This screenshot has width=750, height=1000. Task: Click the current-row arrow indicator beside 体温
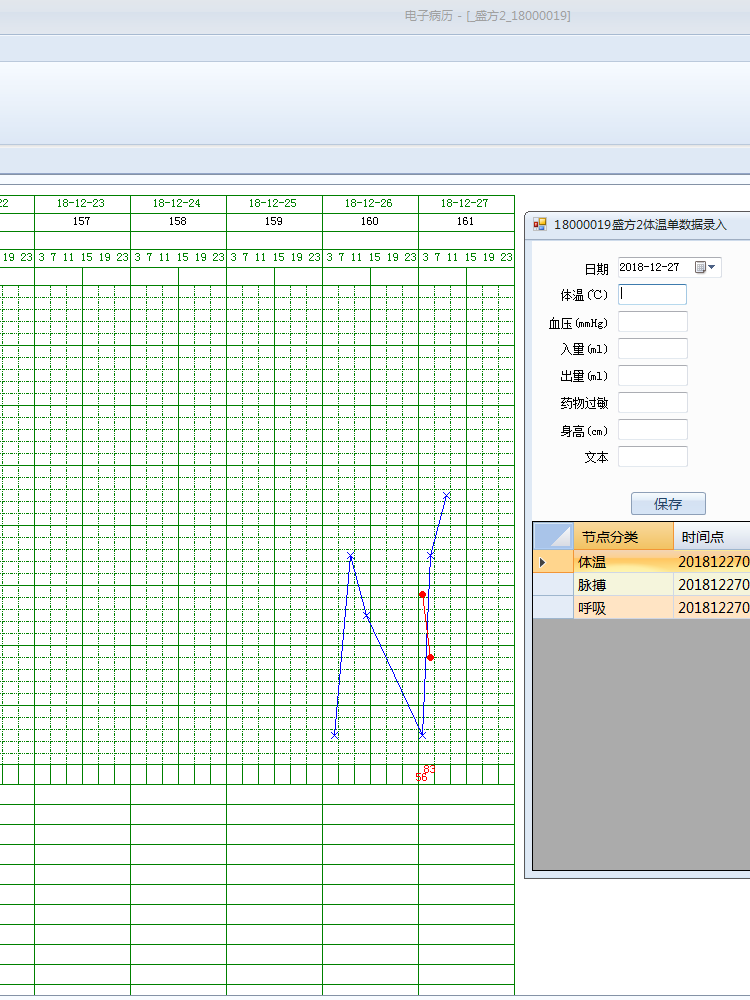click(543, 562)
